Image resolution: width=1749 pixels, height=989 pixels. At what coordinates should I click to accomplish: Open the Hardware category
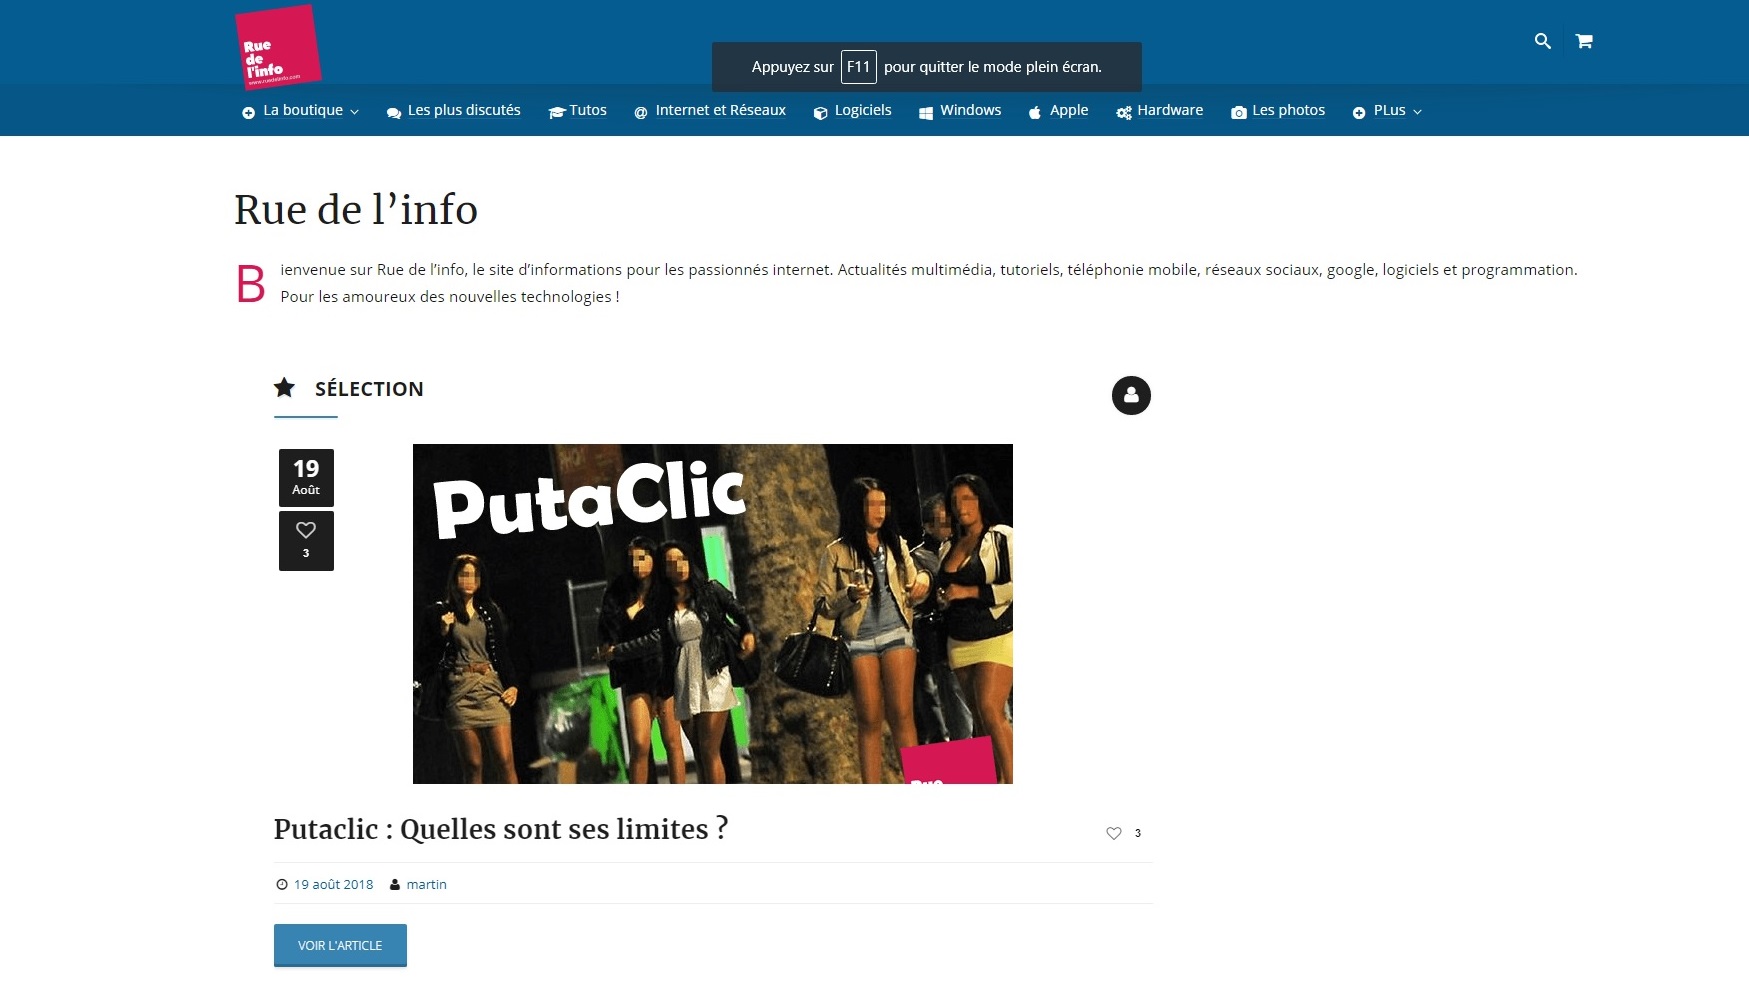[1170, 110]
